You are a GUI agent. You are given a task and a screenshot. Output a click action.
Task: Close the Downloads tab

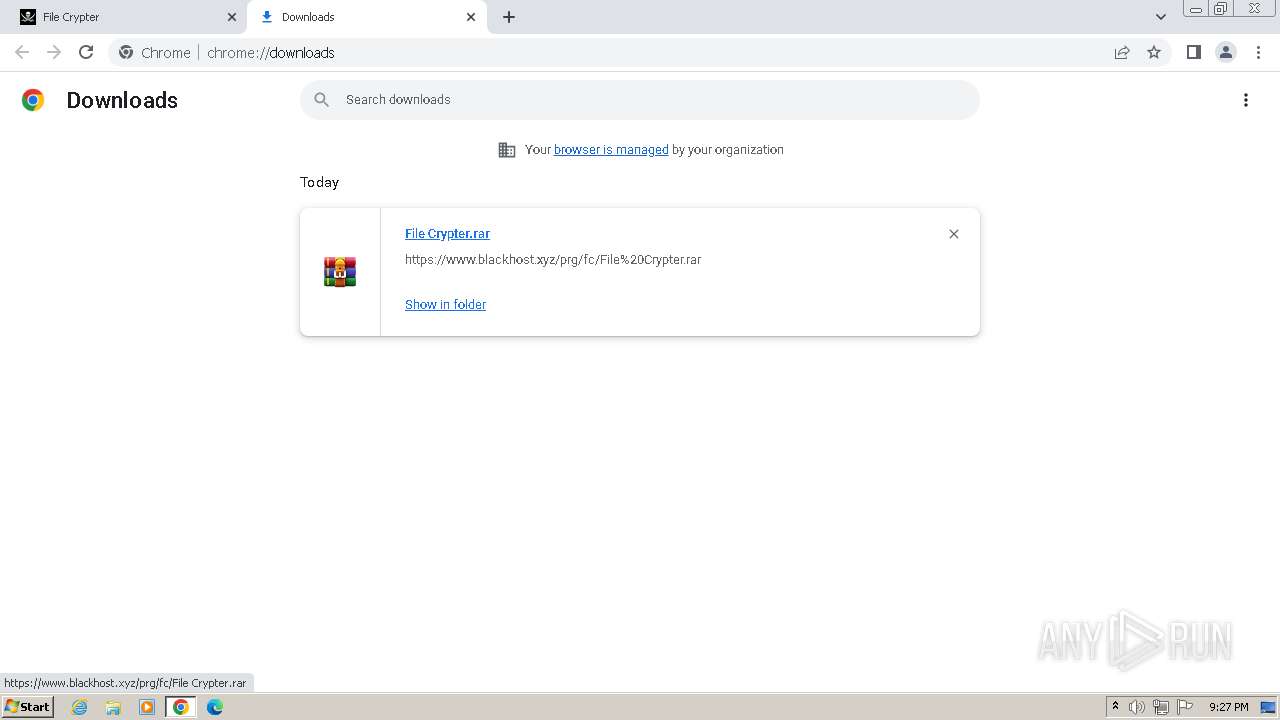coord(471,17)
